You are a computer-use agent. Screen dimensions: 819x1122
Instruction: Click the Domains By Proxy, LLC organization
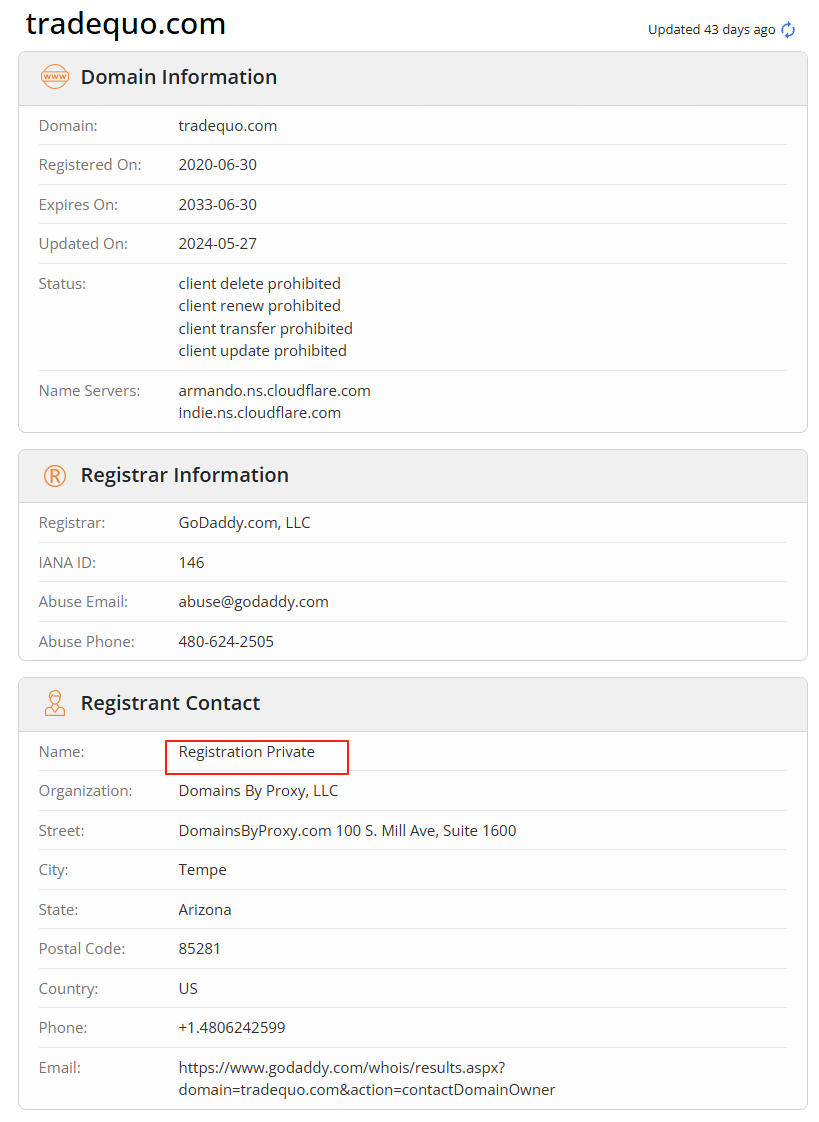258,791
